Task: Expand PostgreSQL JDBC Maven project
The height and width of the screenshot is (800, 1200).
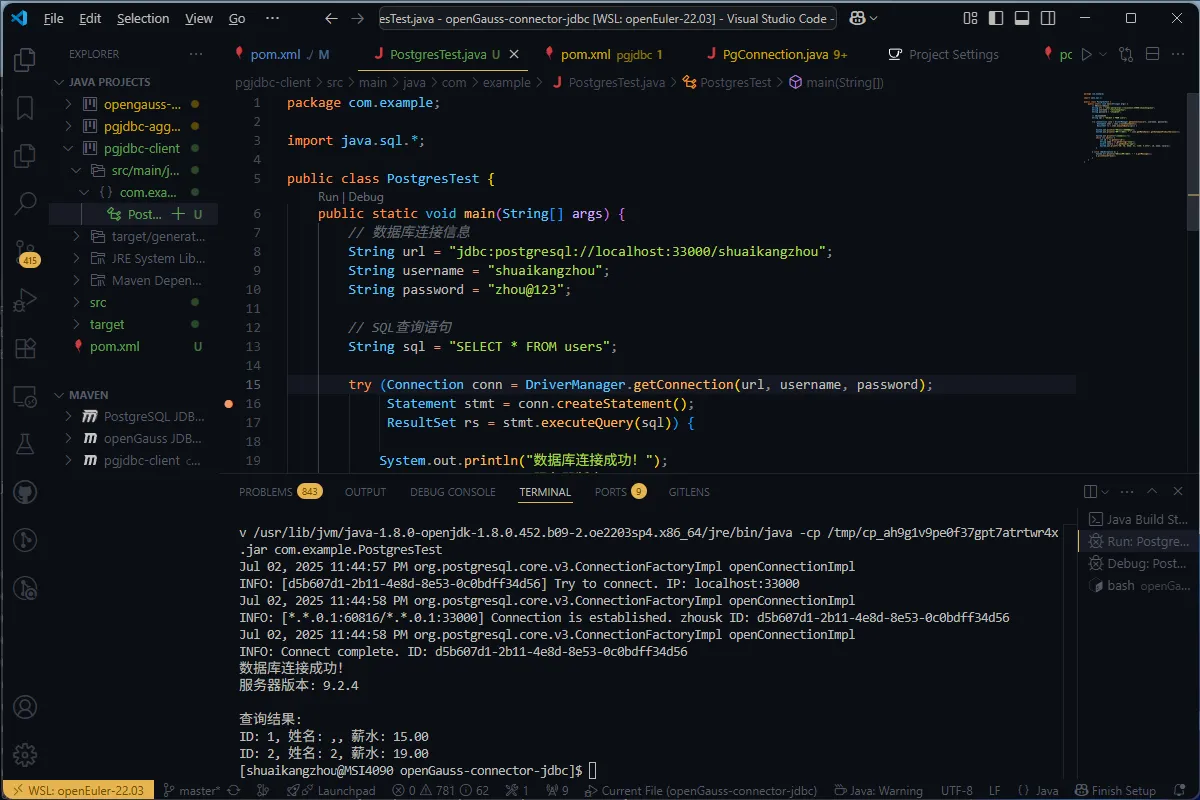Action: click(68, 416)
